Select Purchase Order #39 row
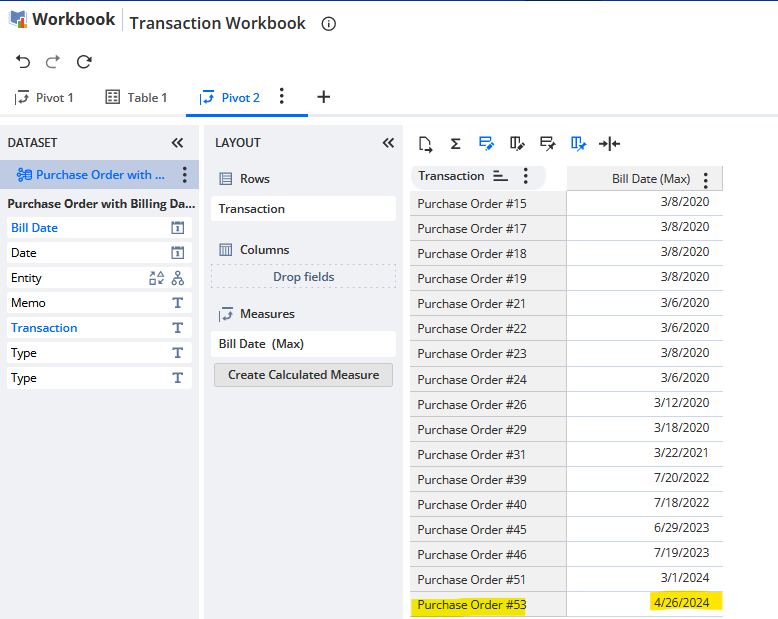The image size is (778, 619). (x=488, y=480)
